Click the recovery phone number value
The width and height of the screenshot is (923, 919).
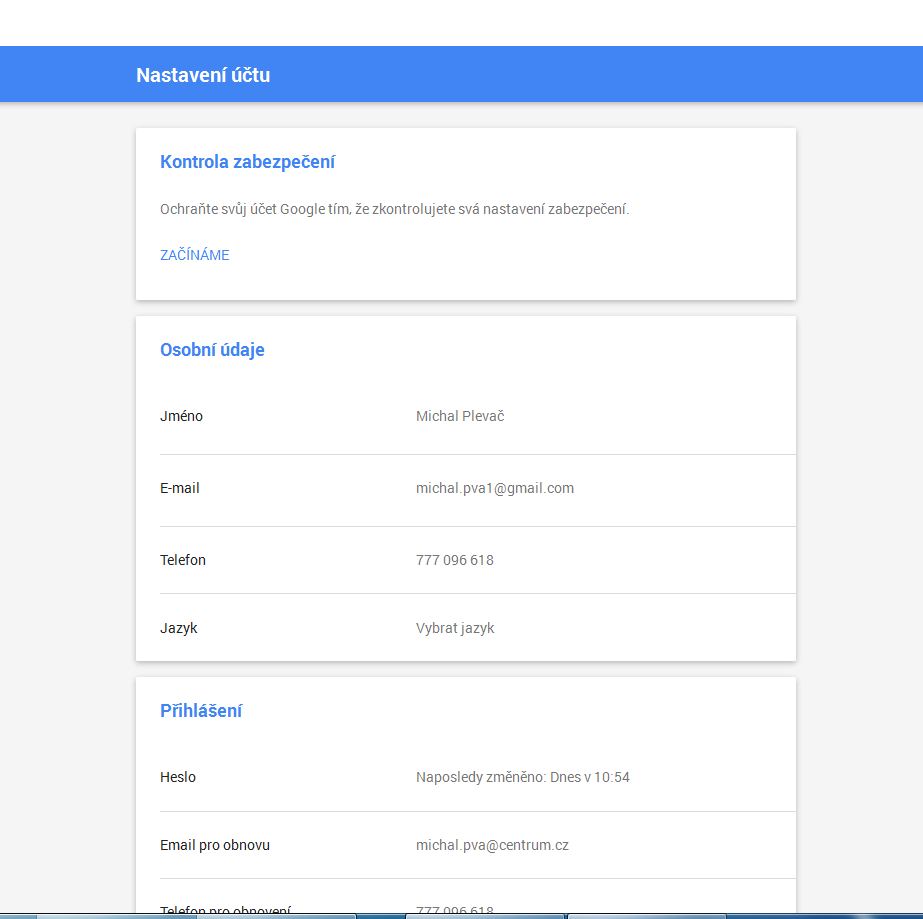(x=454, y=910)
